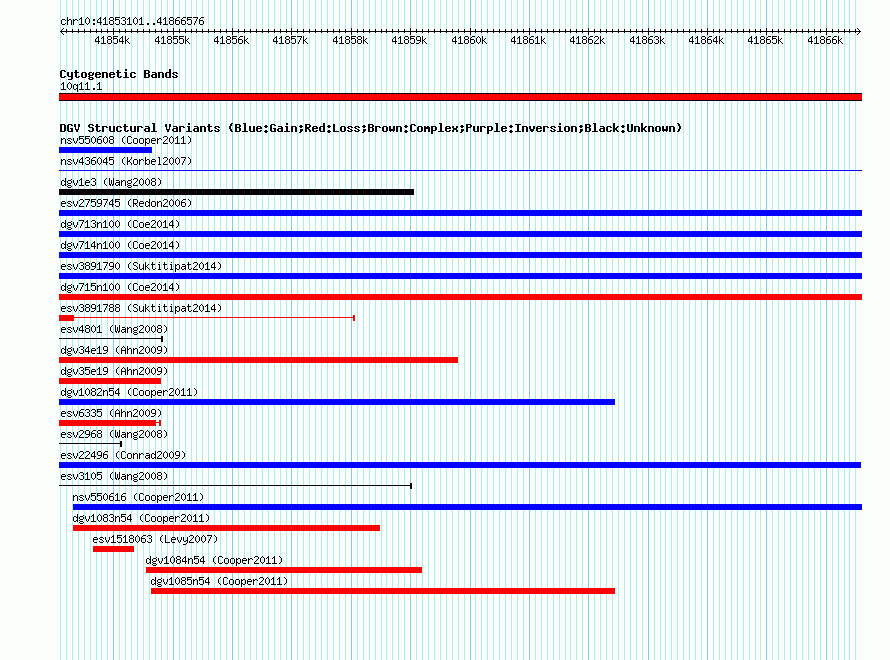Viewport: 890px width, 660px height.
Task: Click the 41857k ruler tick label
Action: (x=290, y=40)
